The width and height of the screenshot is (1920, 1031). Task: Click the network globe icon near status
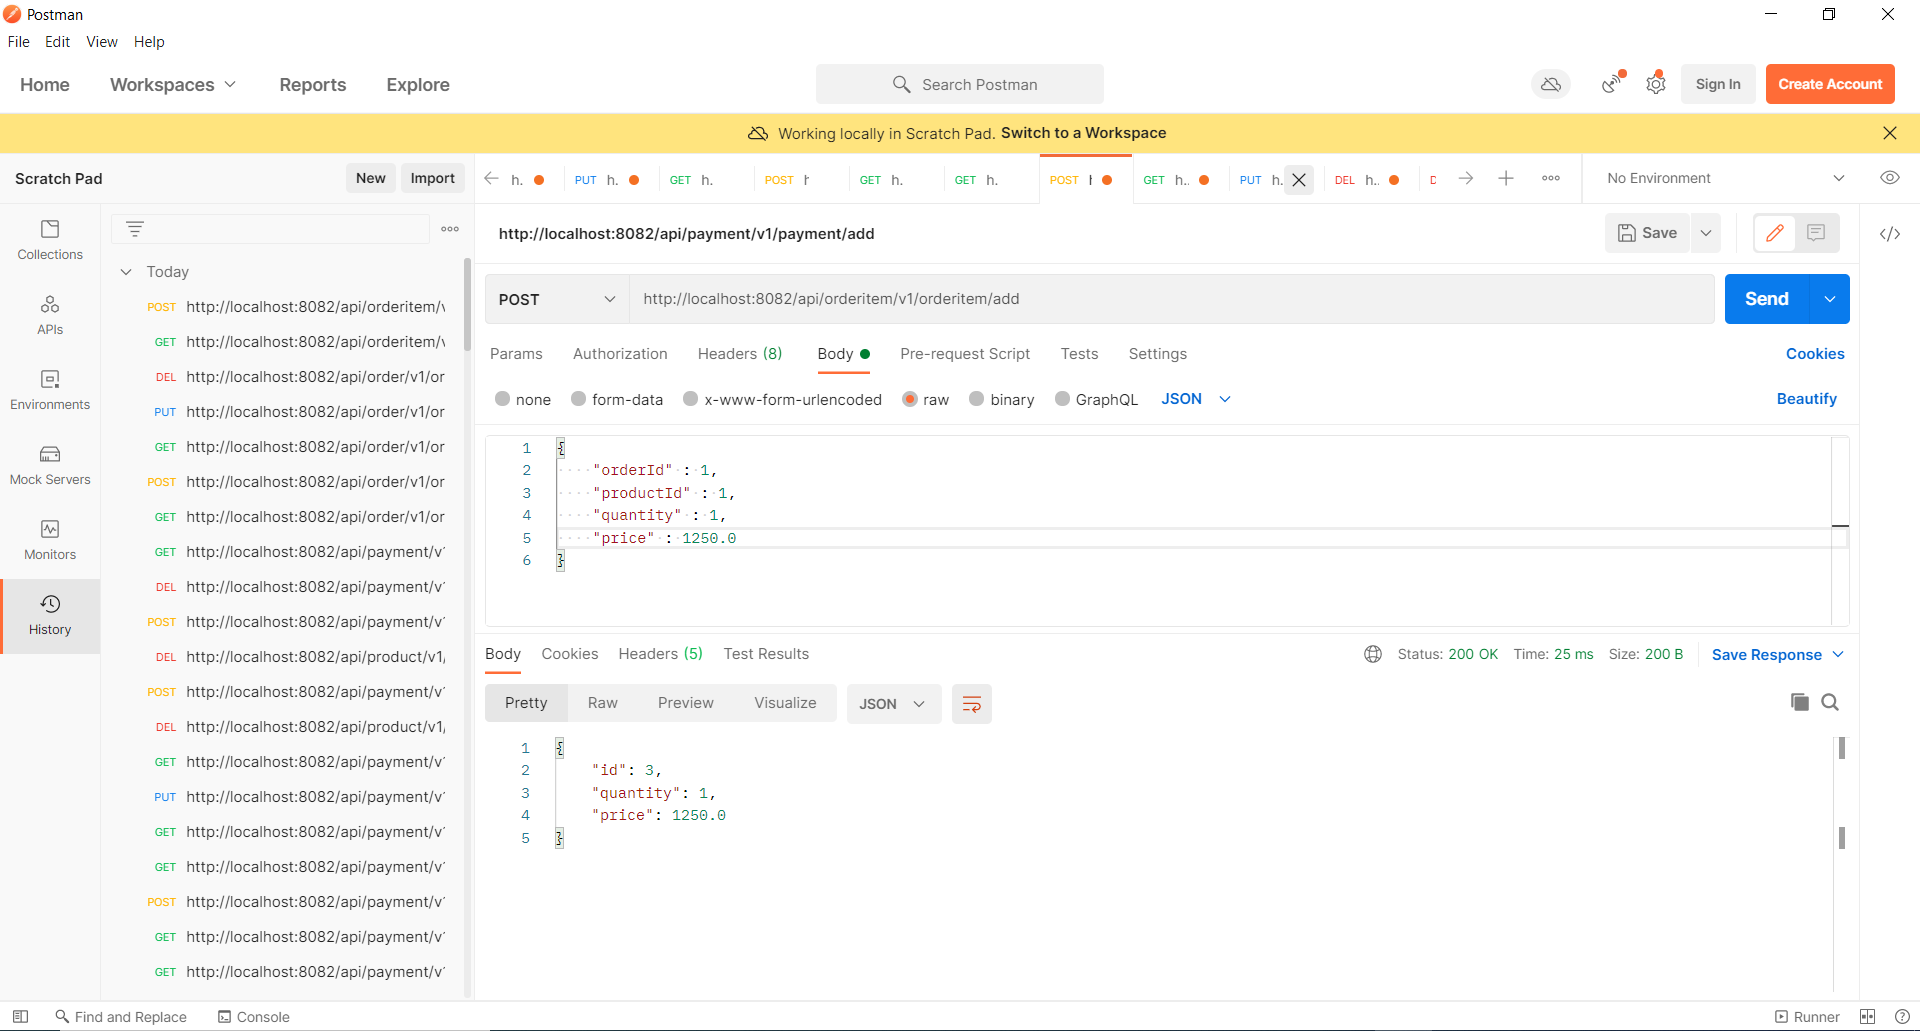(x=1373, y=654)
